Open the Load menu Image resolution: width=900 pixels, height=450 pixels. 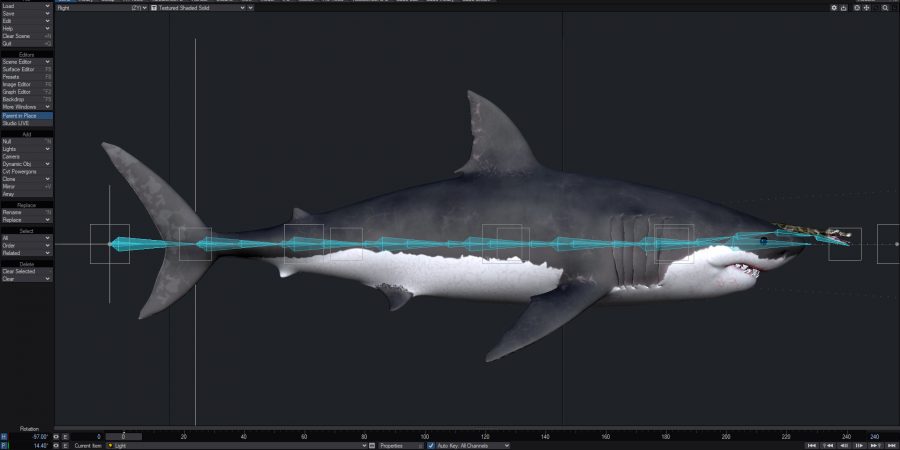point(26,5)
